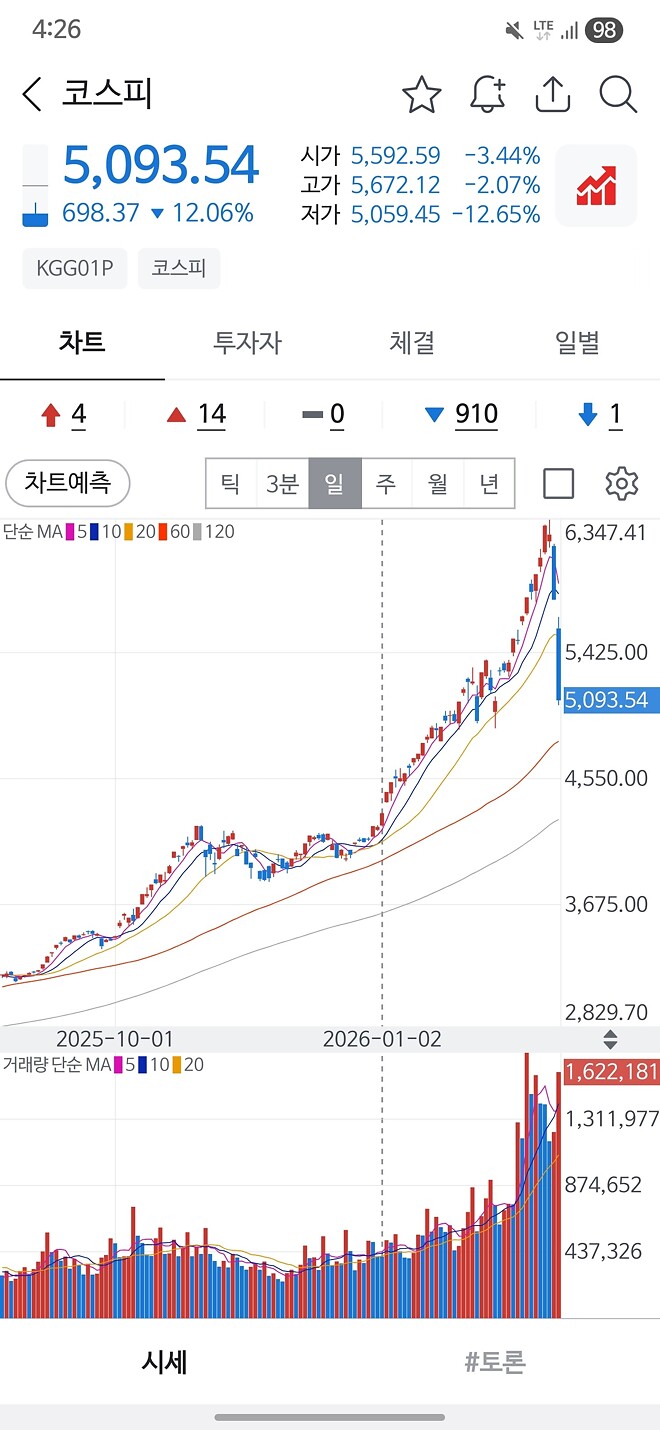Select the 일 daily interval

334,484
